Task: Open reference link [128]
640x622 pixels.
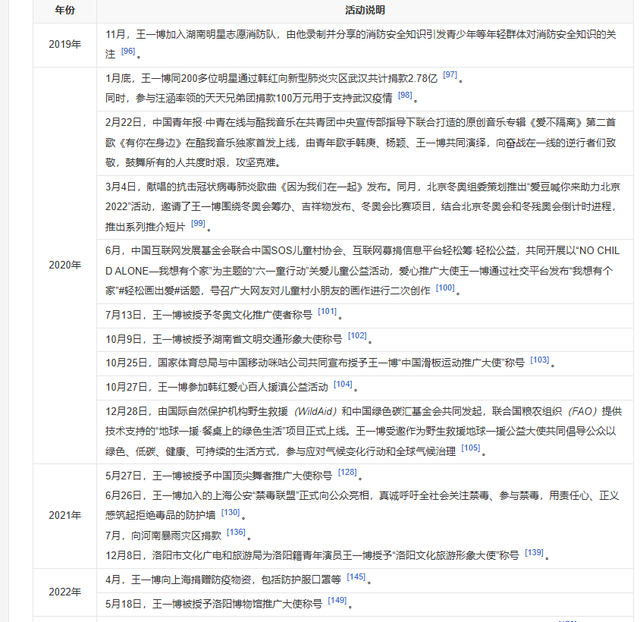Action: coord(347,472)
